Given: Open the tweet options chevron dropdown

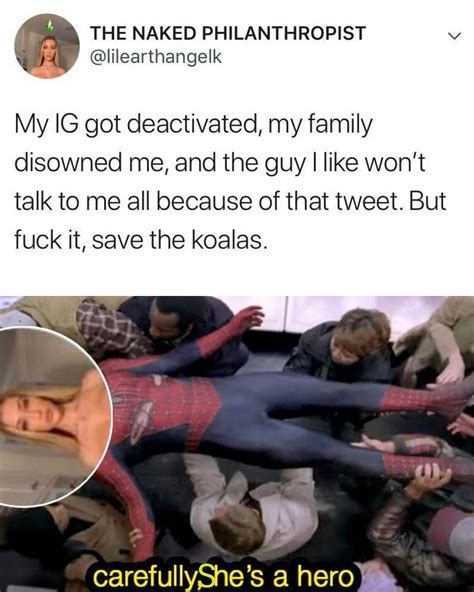Looking at the screenshot, I should click(454, 36).
